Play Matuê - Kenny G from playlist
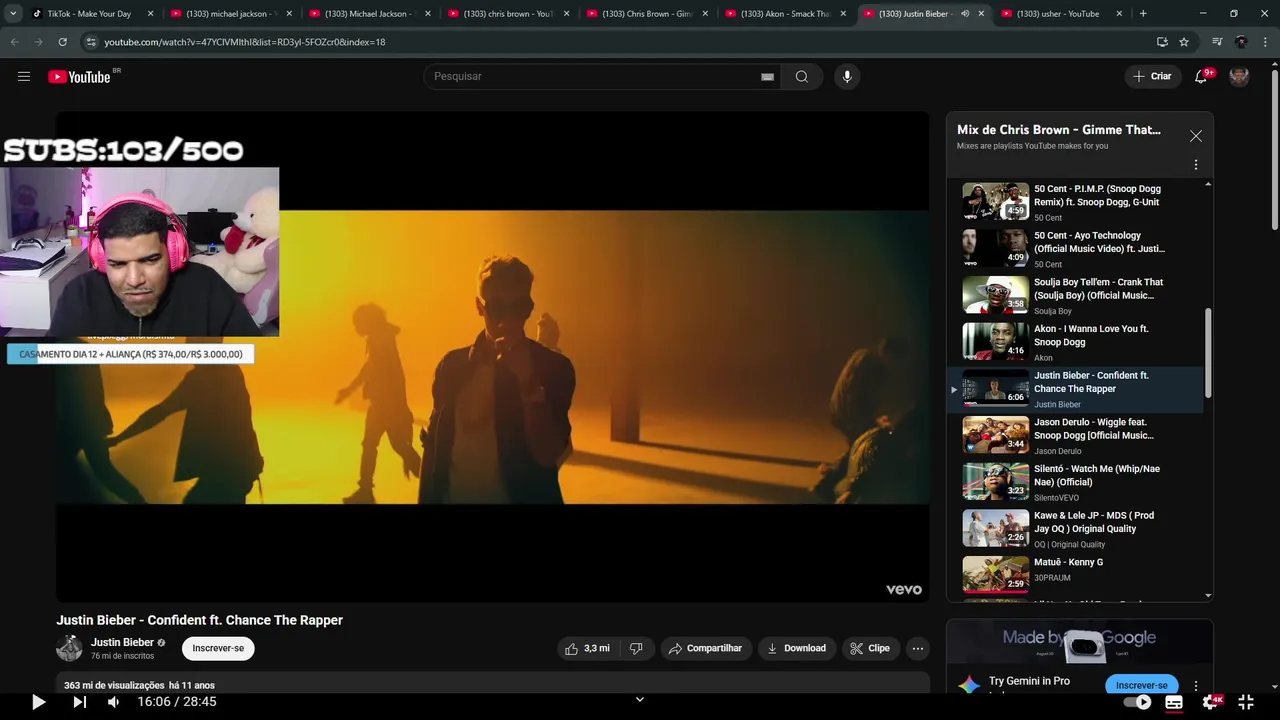1280x720 pixels. (x=1076, y=576)
